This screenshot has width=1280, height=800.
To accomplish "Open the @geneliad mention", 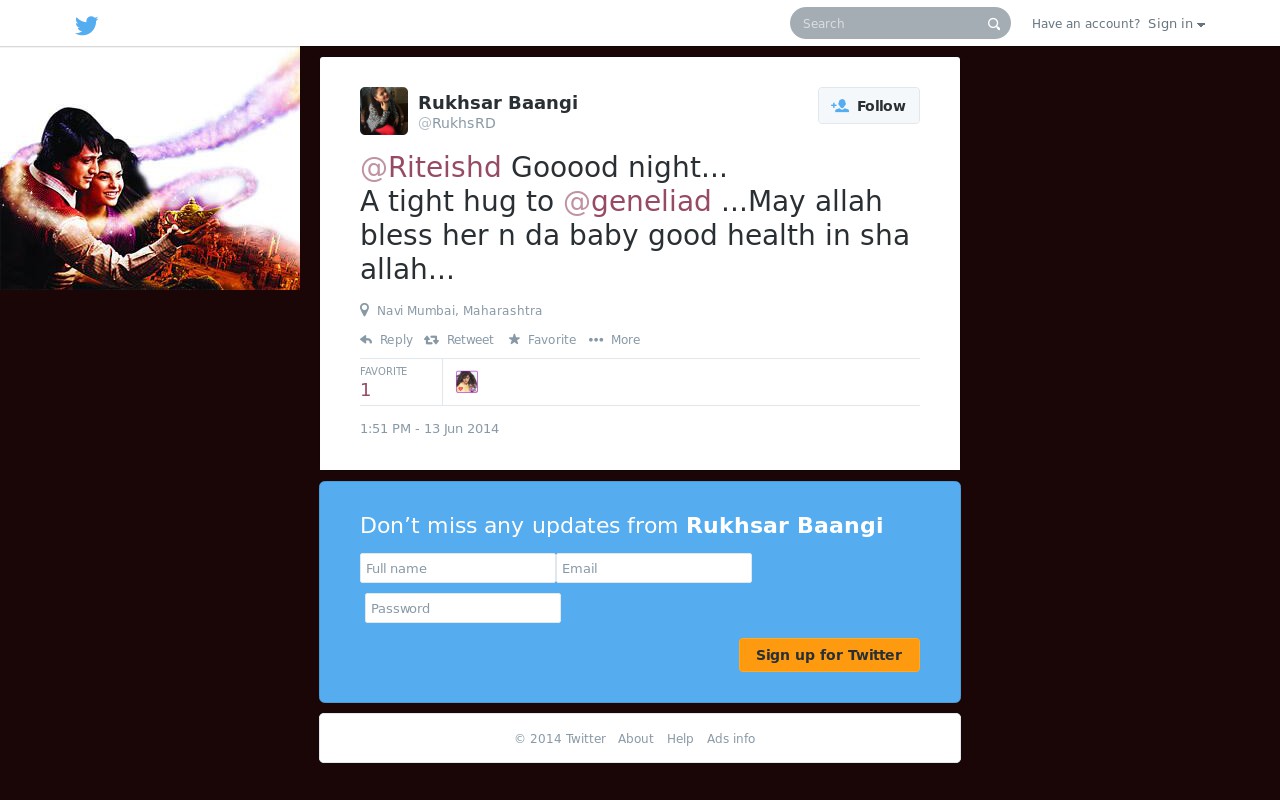I will [x=637, y=201].
